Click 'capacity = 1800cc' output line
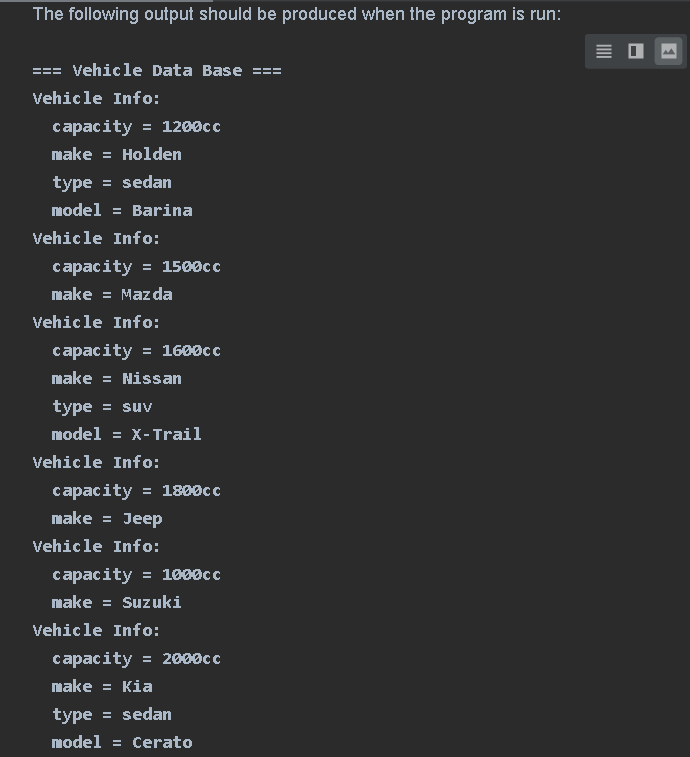 tap(136, 490)
